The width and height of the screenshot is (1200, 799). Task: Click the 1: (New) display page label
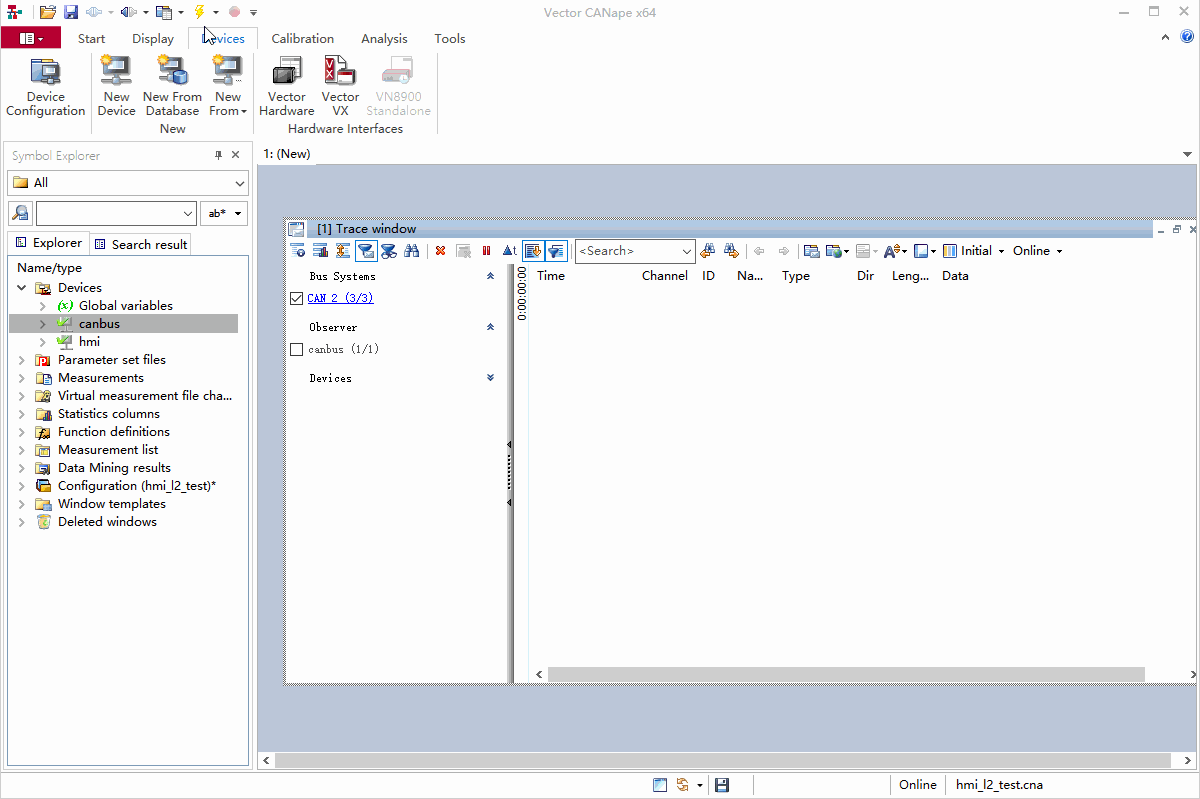click(x=287, y=154)
